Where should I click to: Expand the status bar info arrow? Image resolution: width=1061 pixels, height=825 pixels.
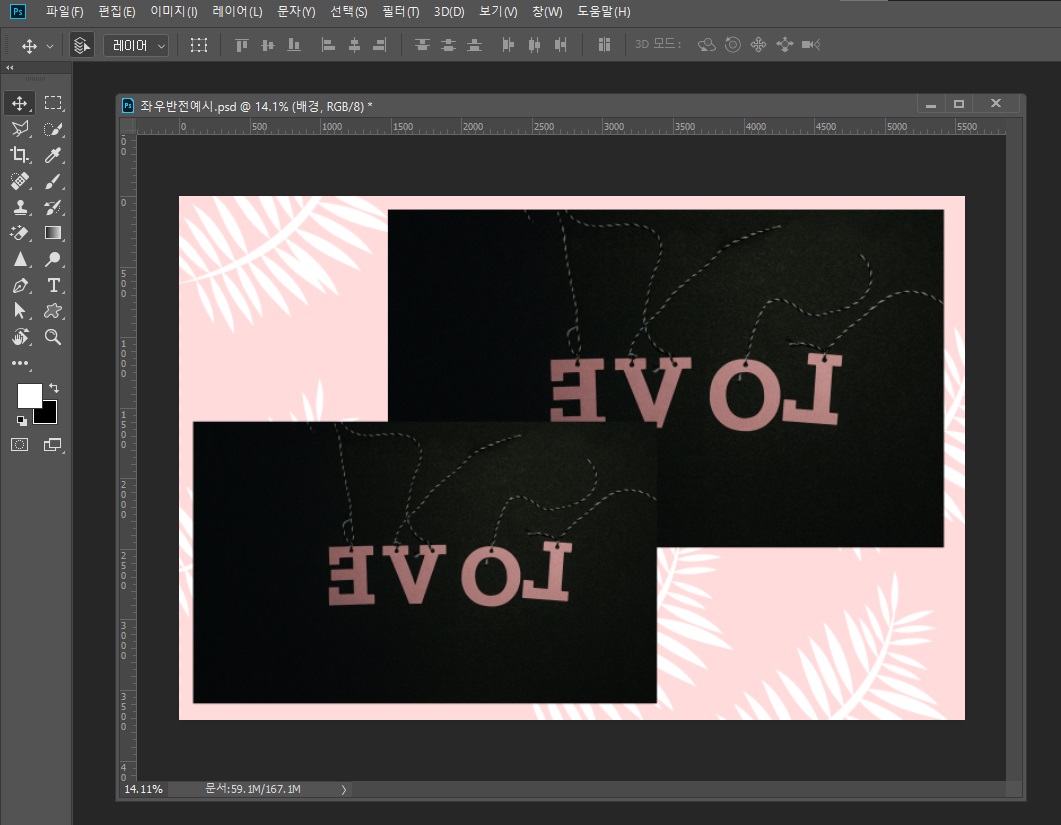344,789
